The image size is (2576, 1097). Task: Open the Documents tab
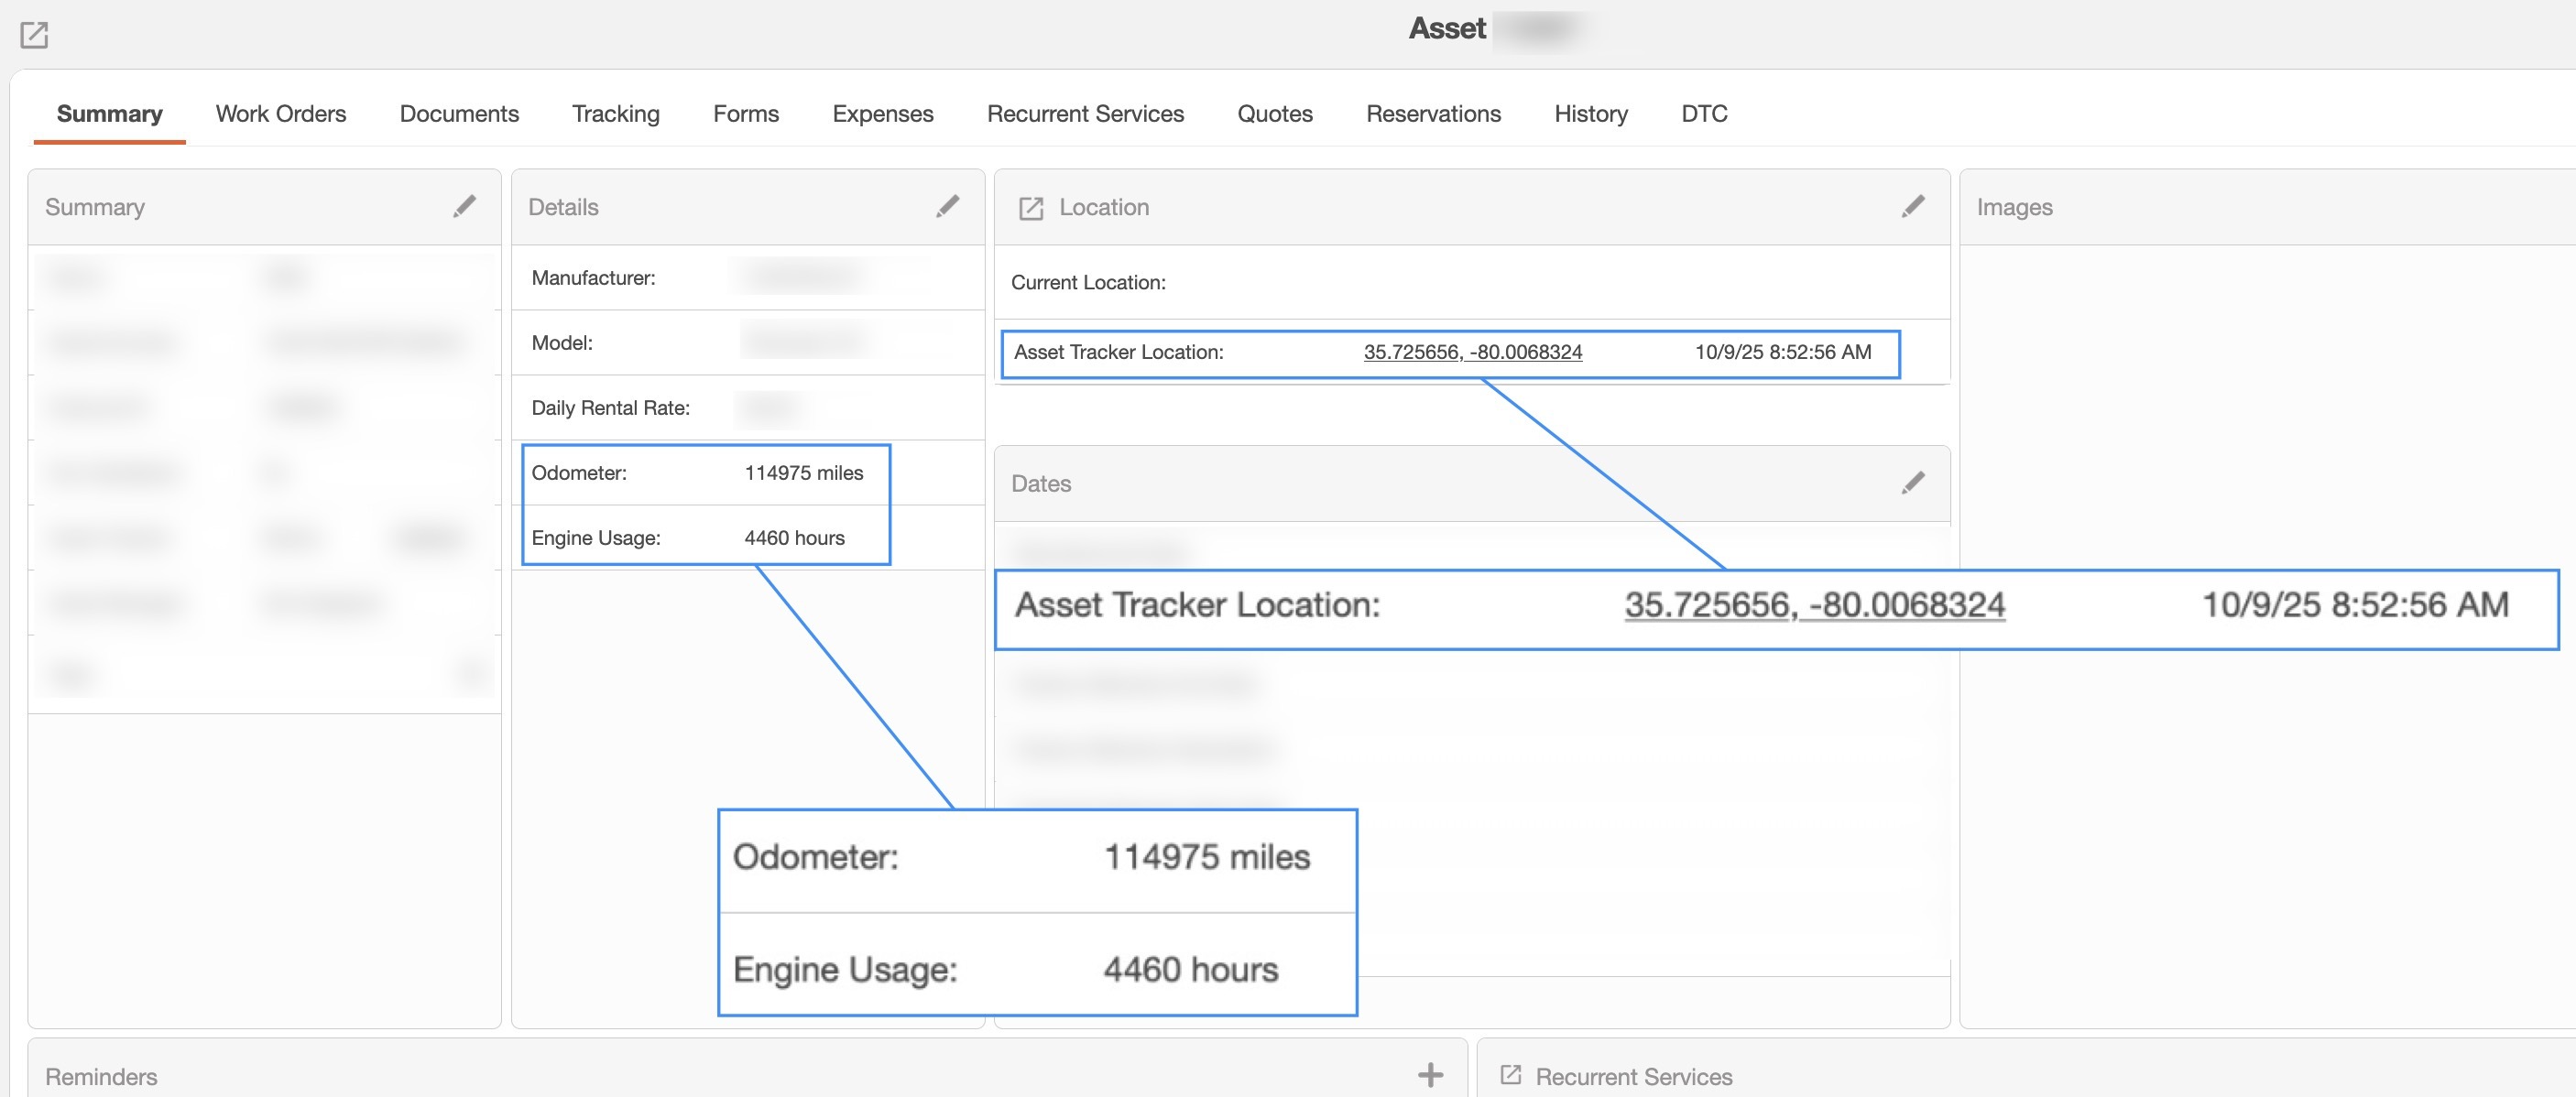458,113
